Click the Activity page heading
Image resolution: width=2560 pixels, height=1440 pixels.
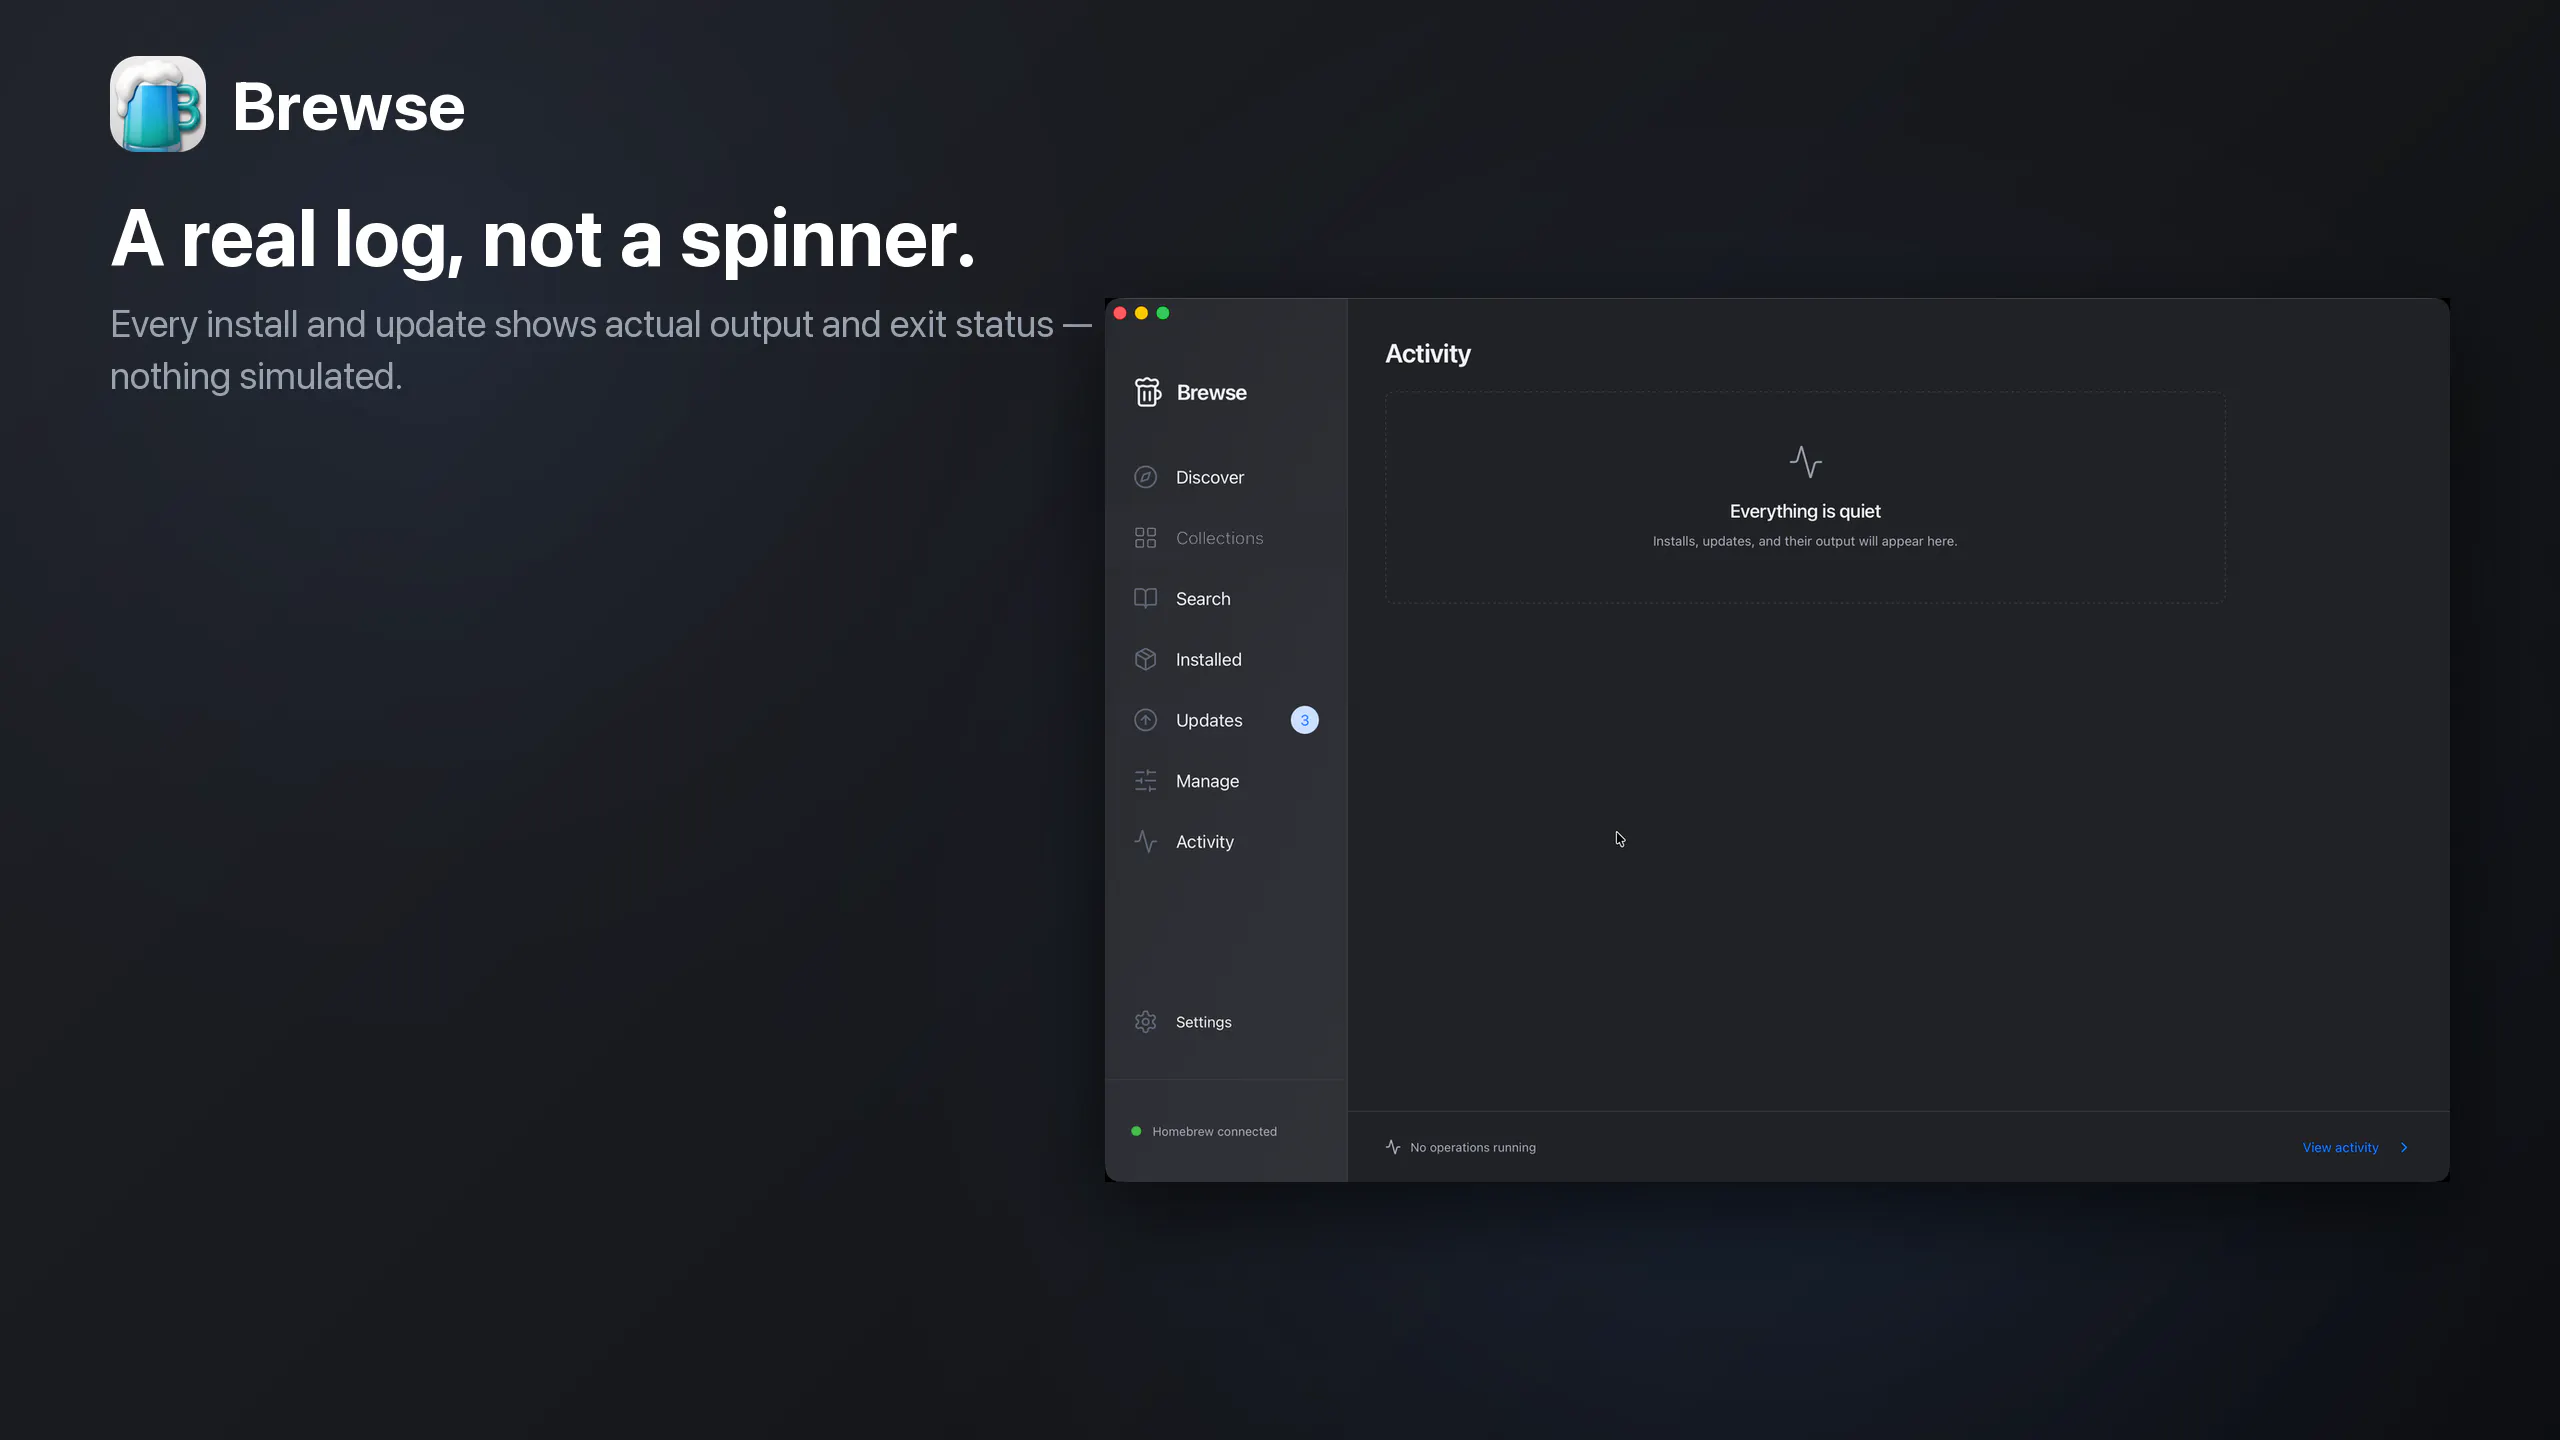[x=1427, y=353]
